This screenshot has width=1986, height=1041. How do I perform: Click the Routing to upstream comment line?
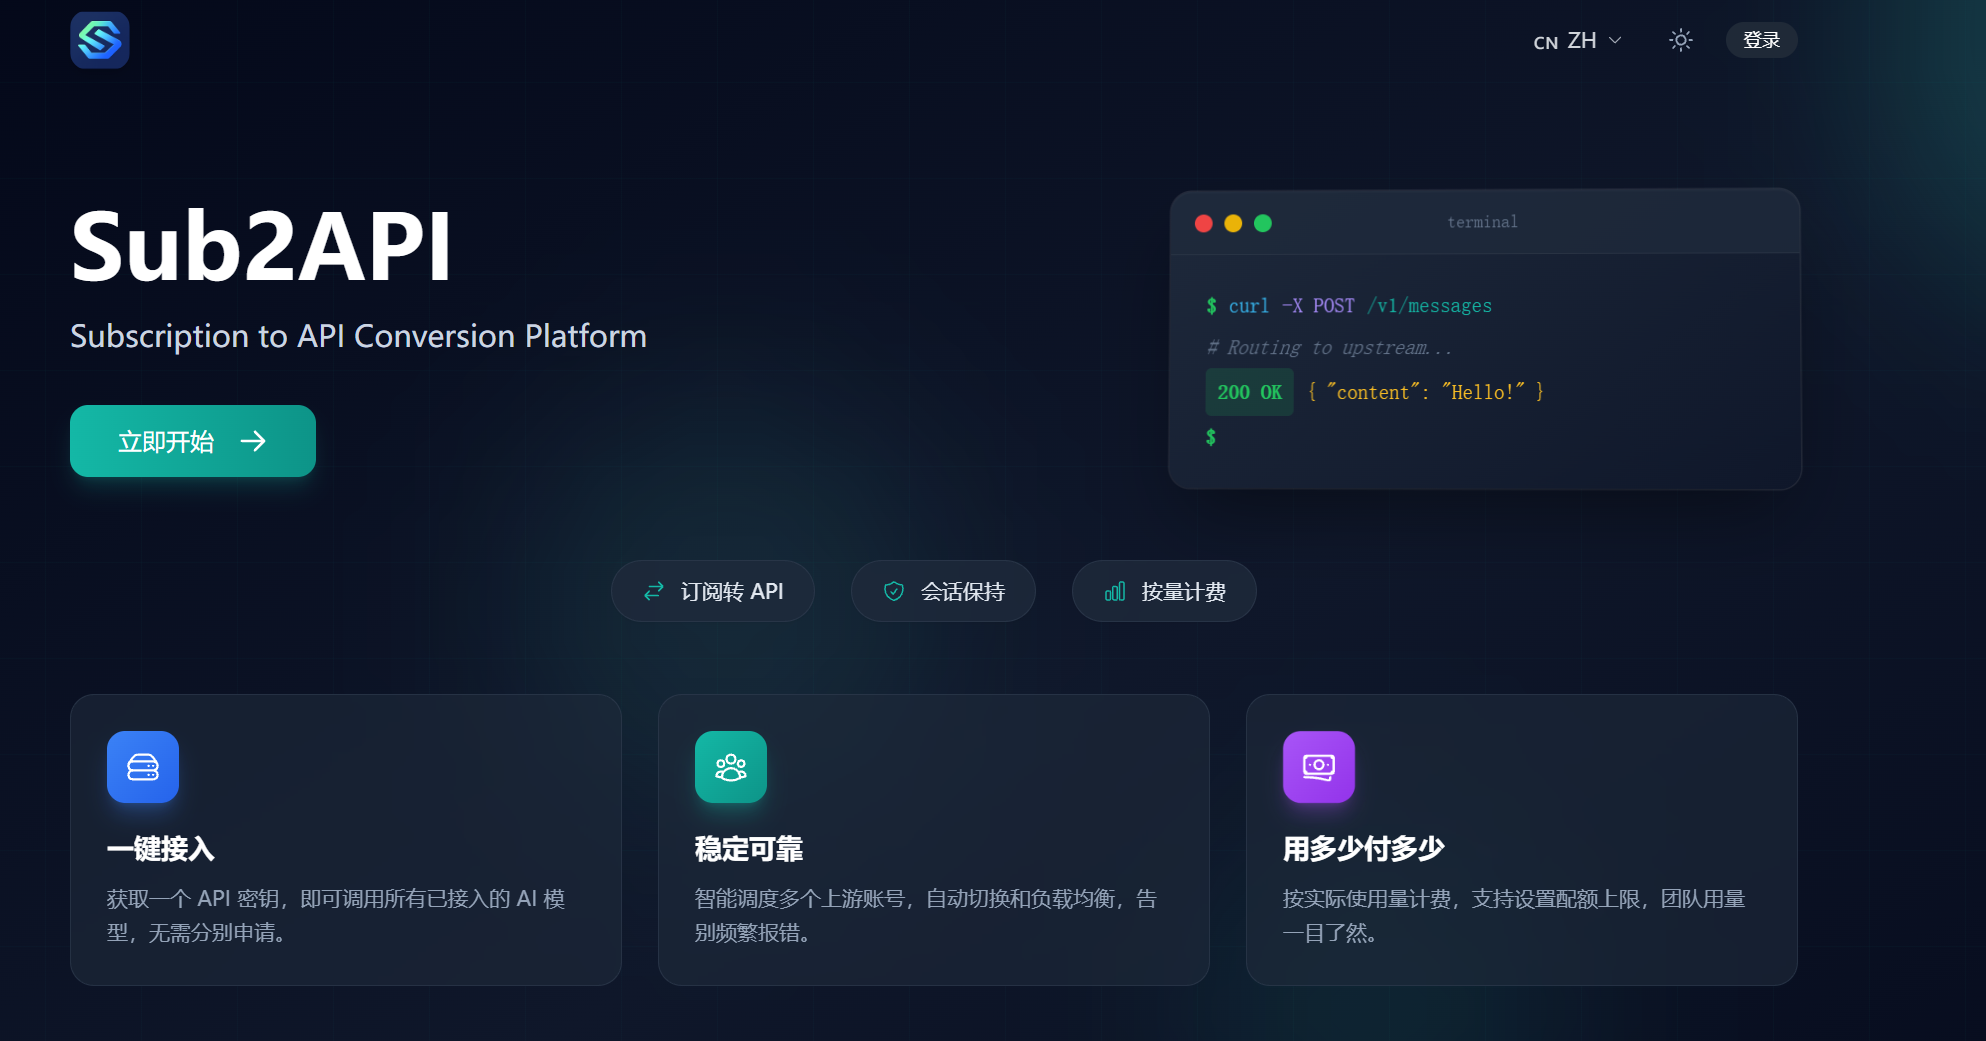pyautogui.click(x=1329, y=348)
